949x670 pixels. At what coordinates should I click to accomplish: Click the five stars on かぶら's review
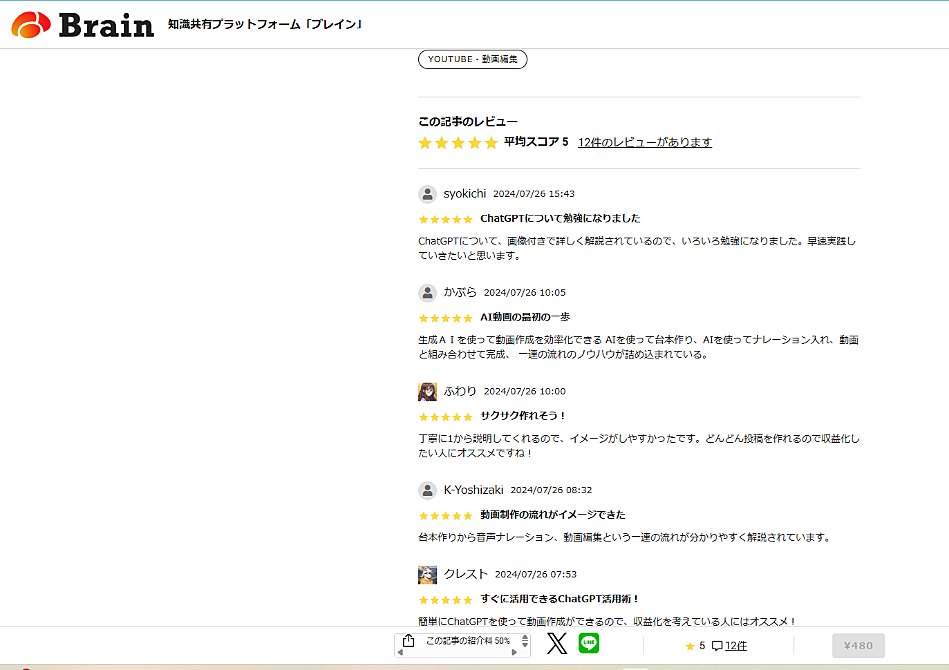[445, 318]
